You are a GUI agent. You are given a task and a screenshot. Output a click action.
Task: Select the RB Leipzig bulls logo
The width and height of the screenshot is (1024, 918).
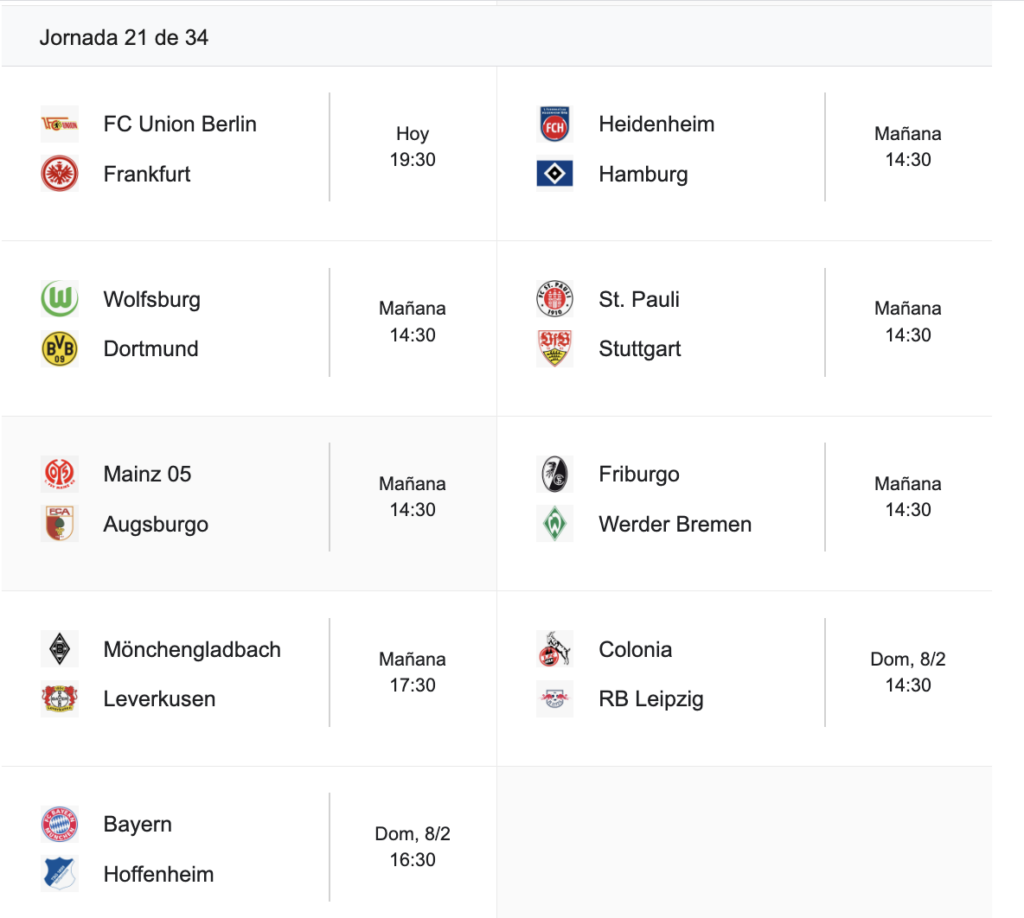[x=555, y=699]
